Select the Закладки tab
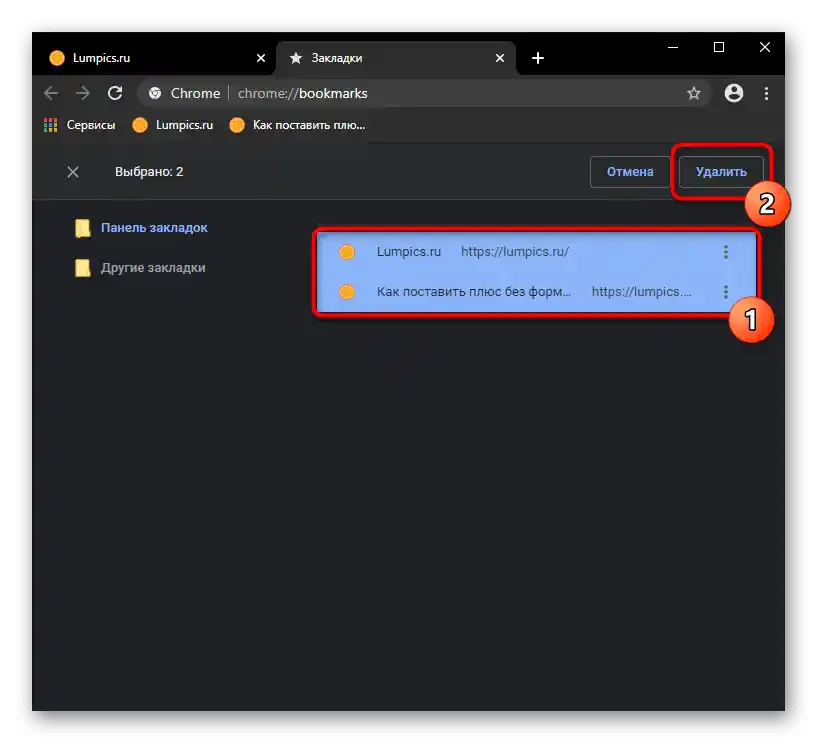The width and height of the screenshot is (817, 743). coord(396,58)
